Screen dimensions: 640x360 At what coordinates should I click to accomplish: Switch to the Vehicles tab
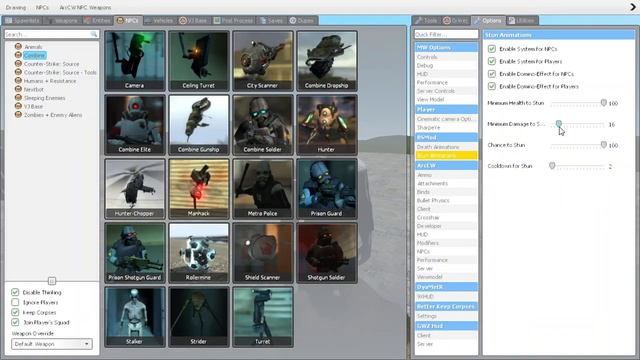click(159, 20)
